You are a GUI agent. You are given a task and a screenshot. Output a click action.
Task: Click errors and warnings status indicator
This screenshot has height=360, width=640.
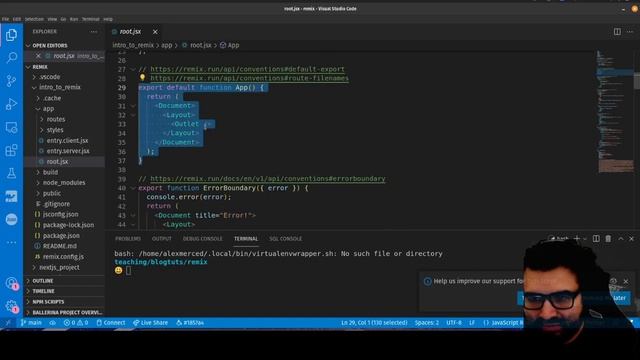click(x=76, y=323)
